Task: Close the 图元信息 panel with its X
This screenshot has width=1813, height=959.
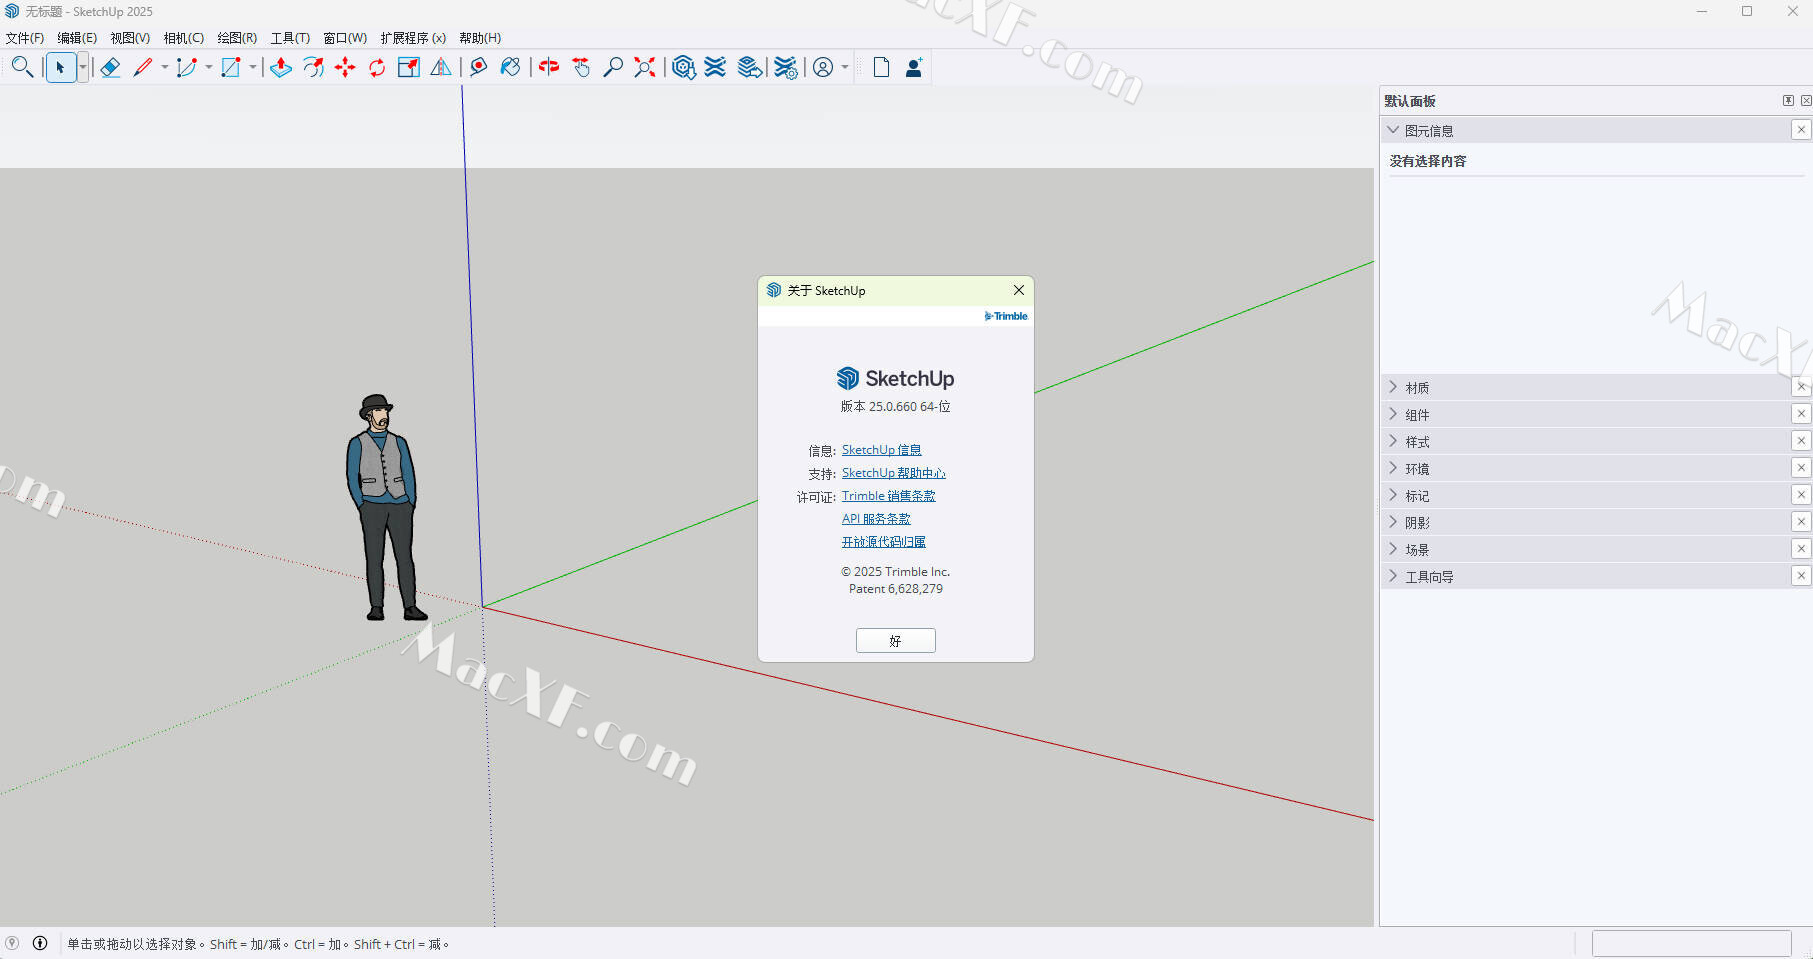Action: click(1801, 130)
